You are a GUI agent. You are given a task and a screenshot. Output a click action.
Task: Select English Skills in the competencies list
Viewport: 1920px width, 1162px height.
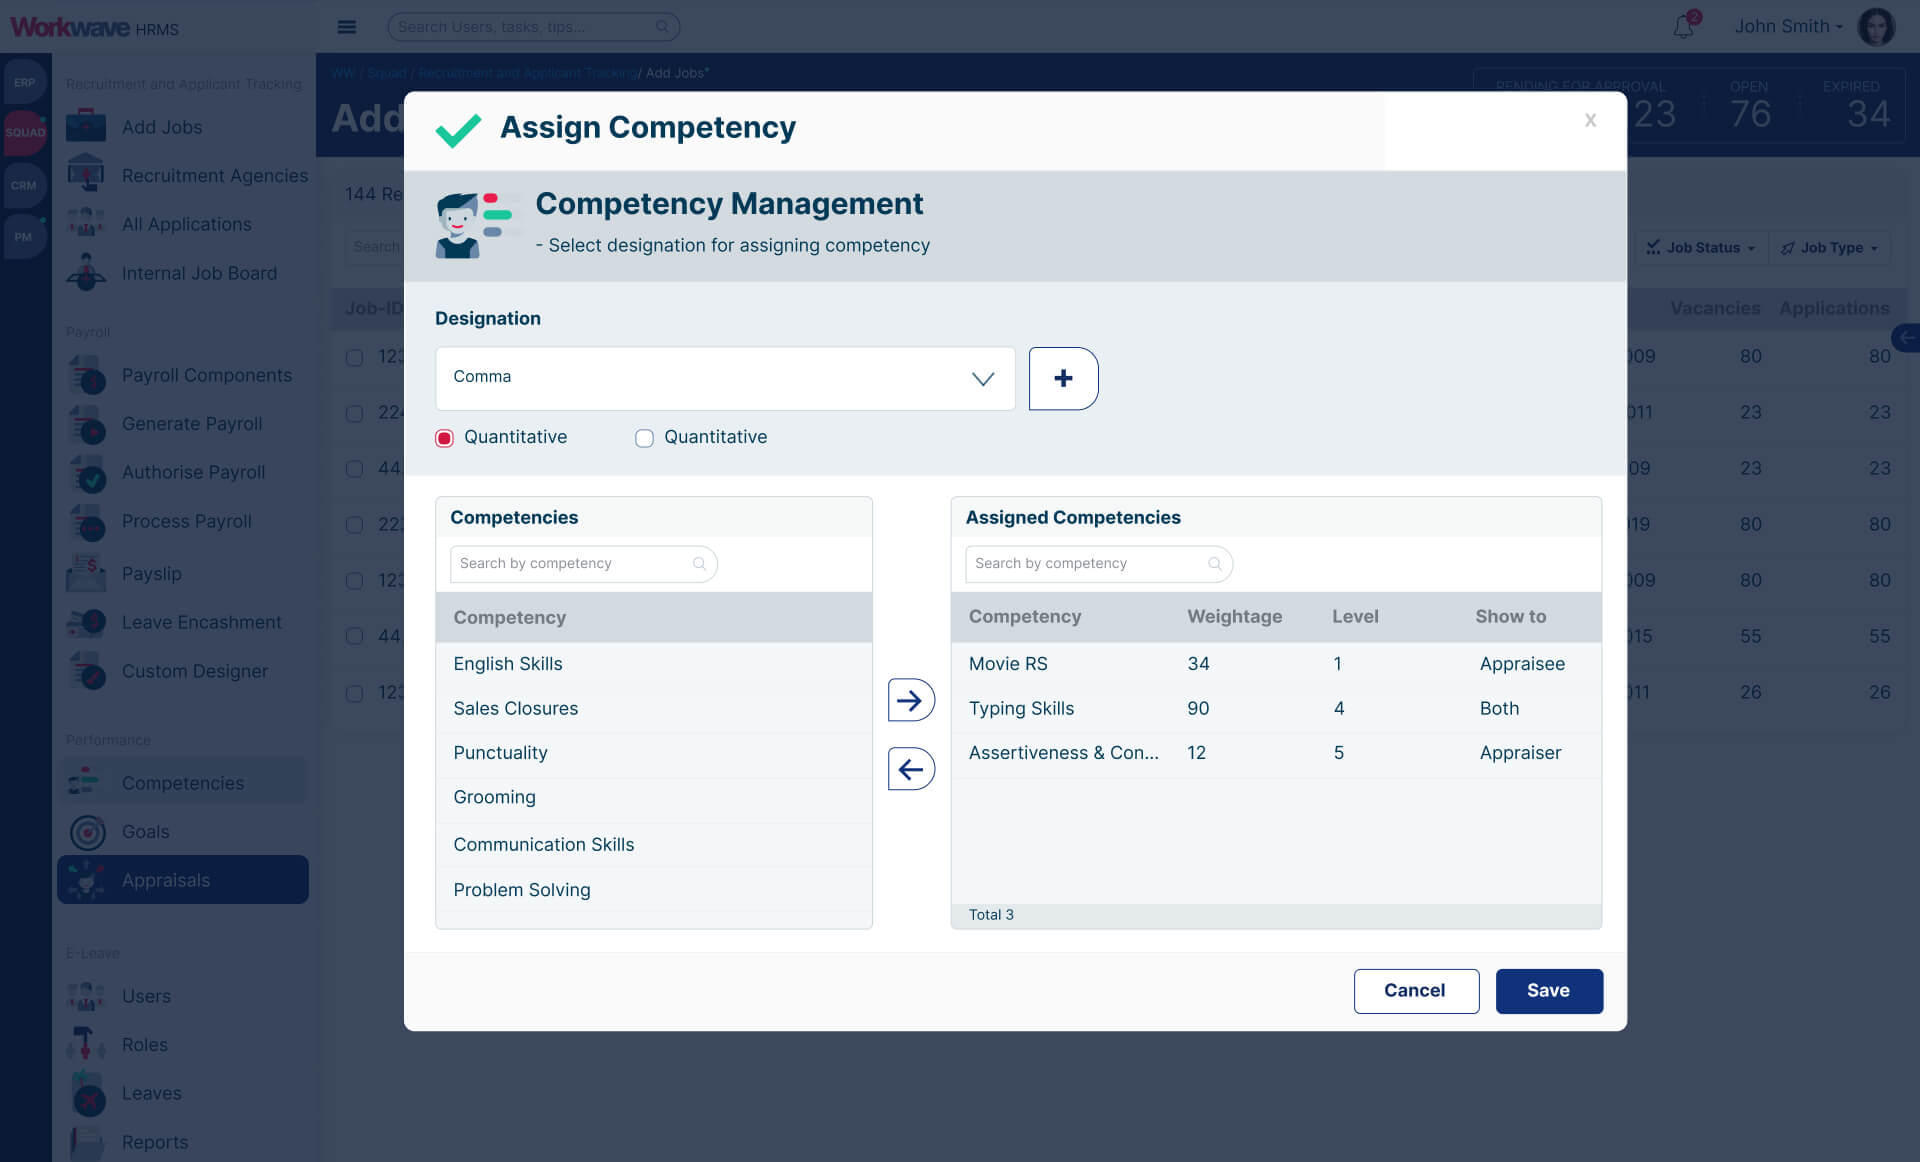pyautogui.click(x=508, y=664)
